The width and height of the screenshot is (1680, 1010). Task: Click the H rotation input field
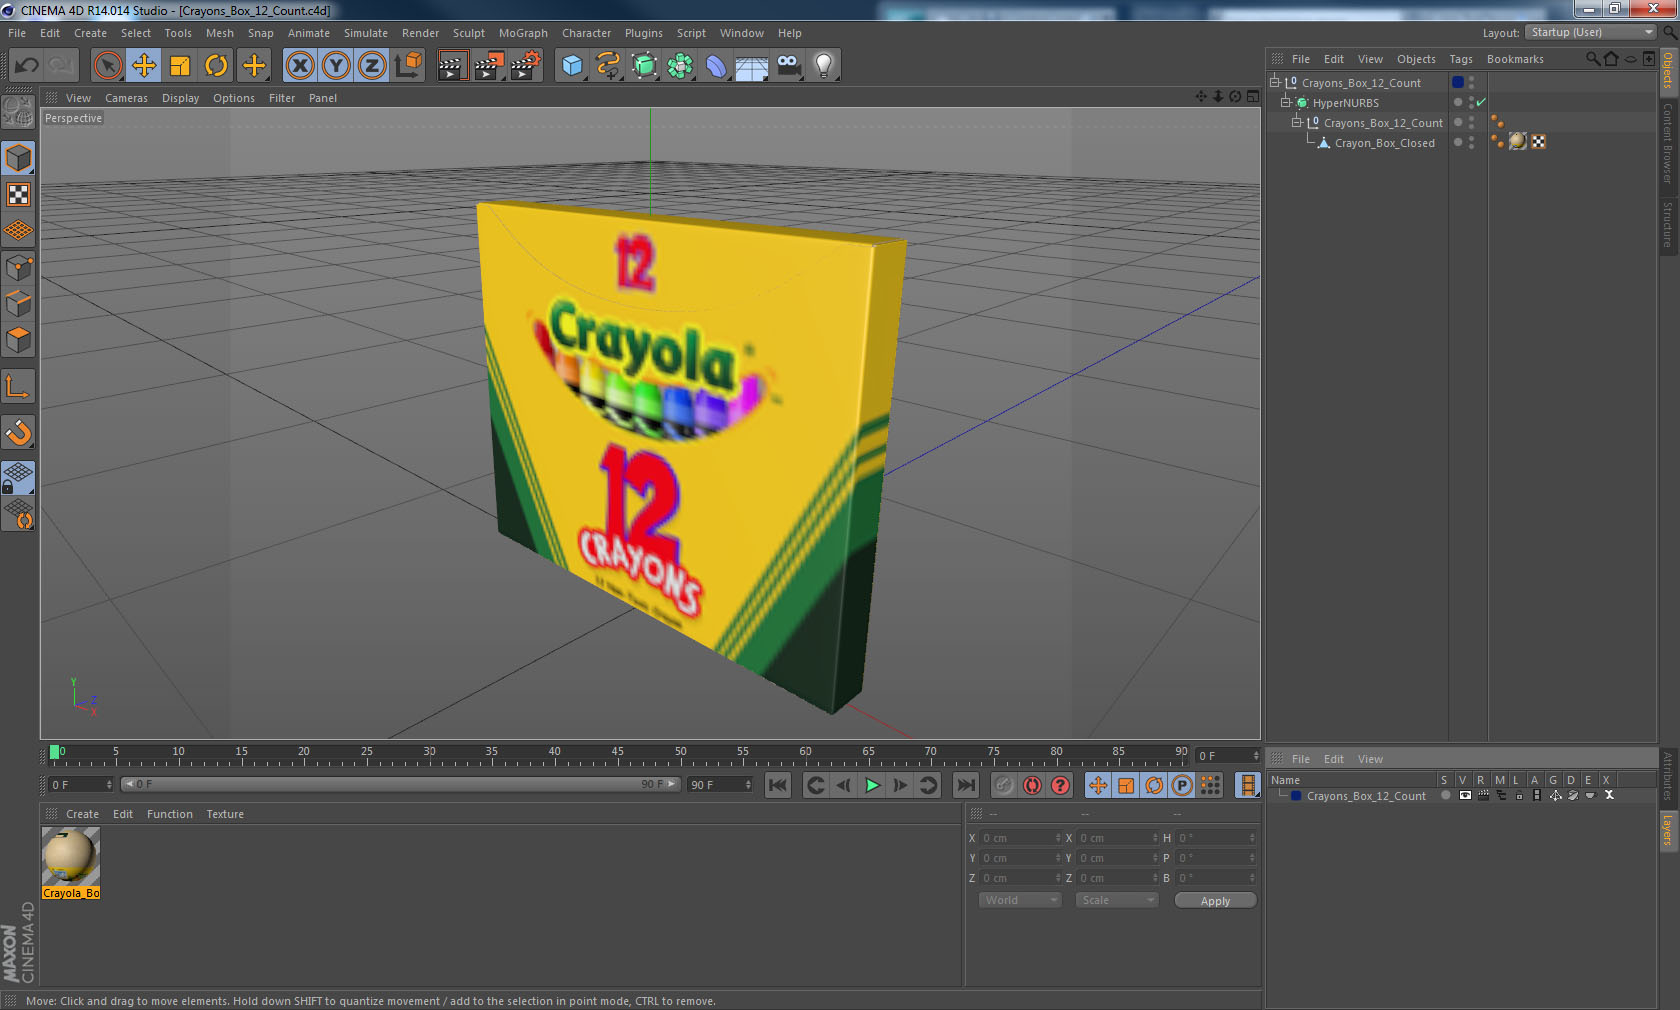pyautogui.click(x=1215, y=838)
